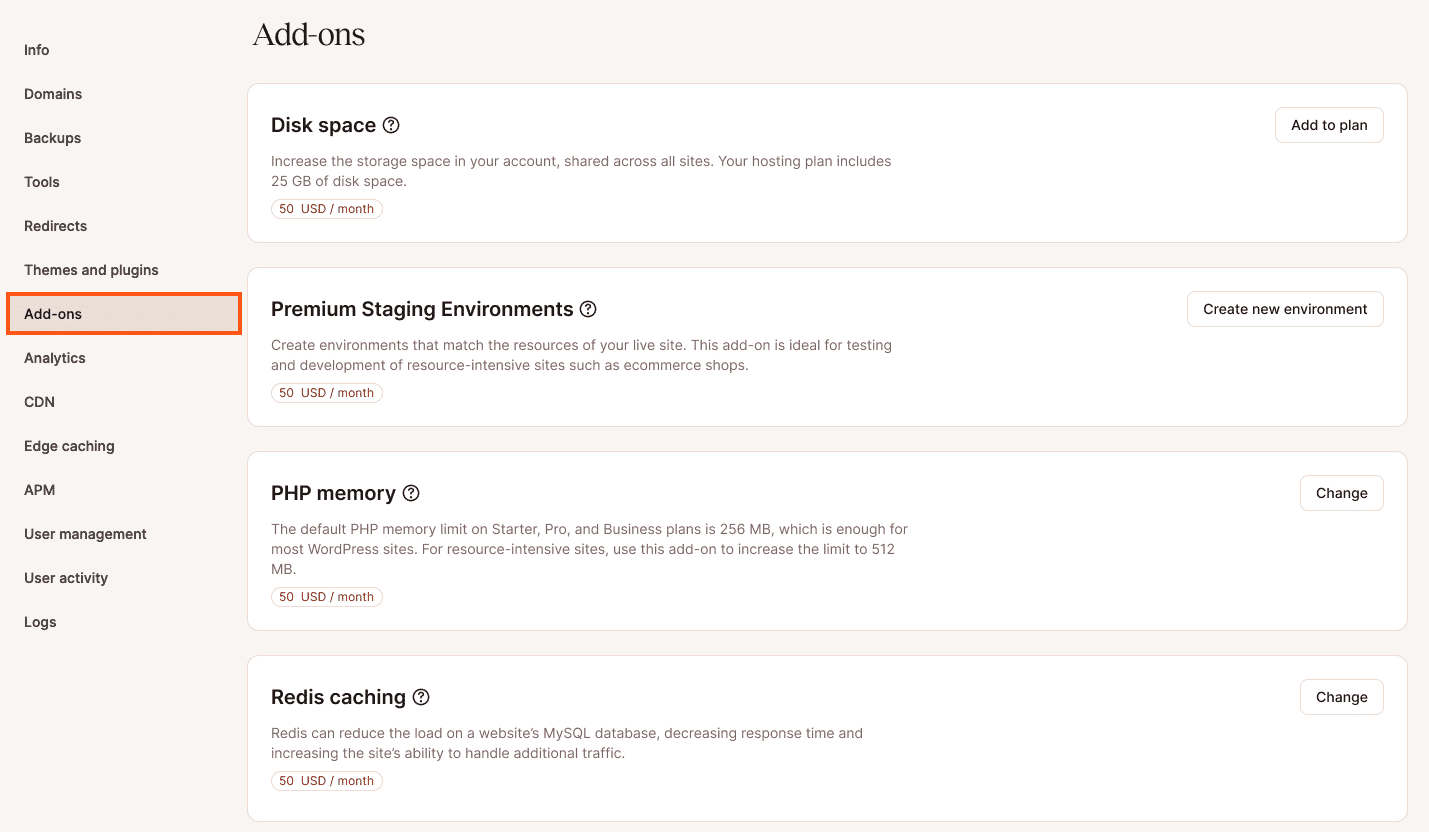The image size is (1429, 832).
Task: Open Premium Staging Environments help tooltip icon
Action: pos(588,309)
